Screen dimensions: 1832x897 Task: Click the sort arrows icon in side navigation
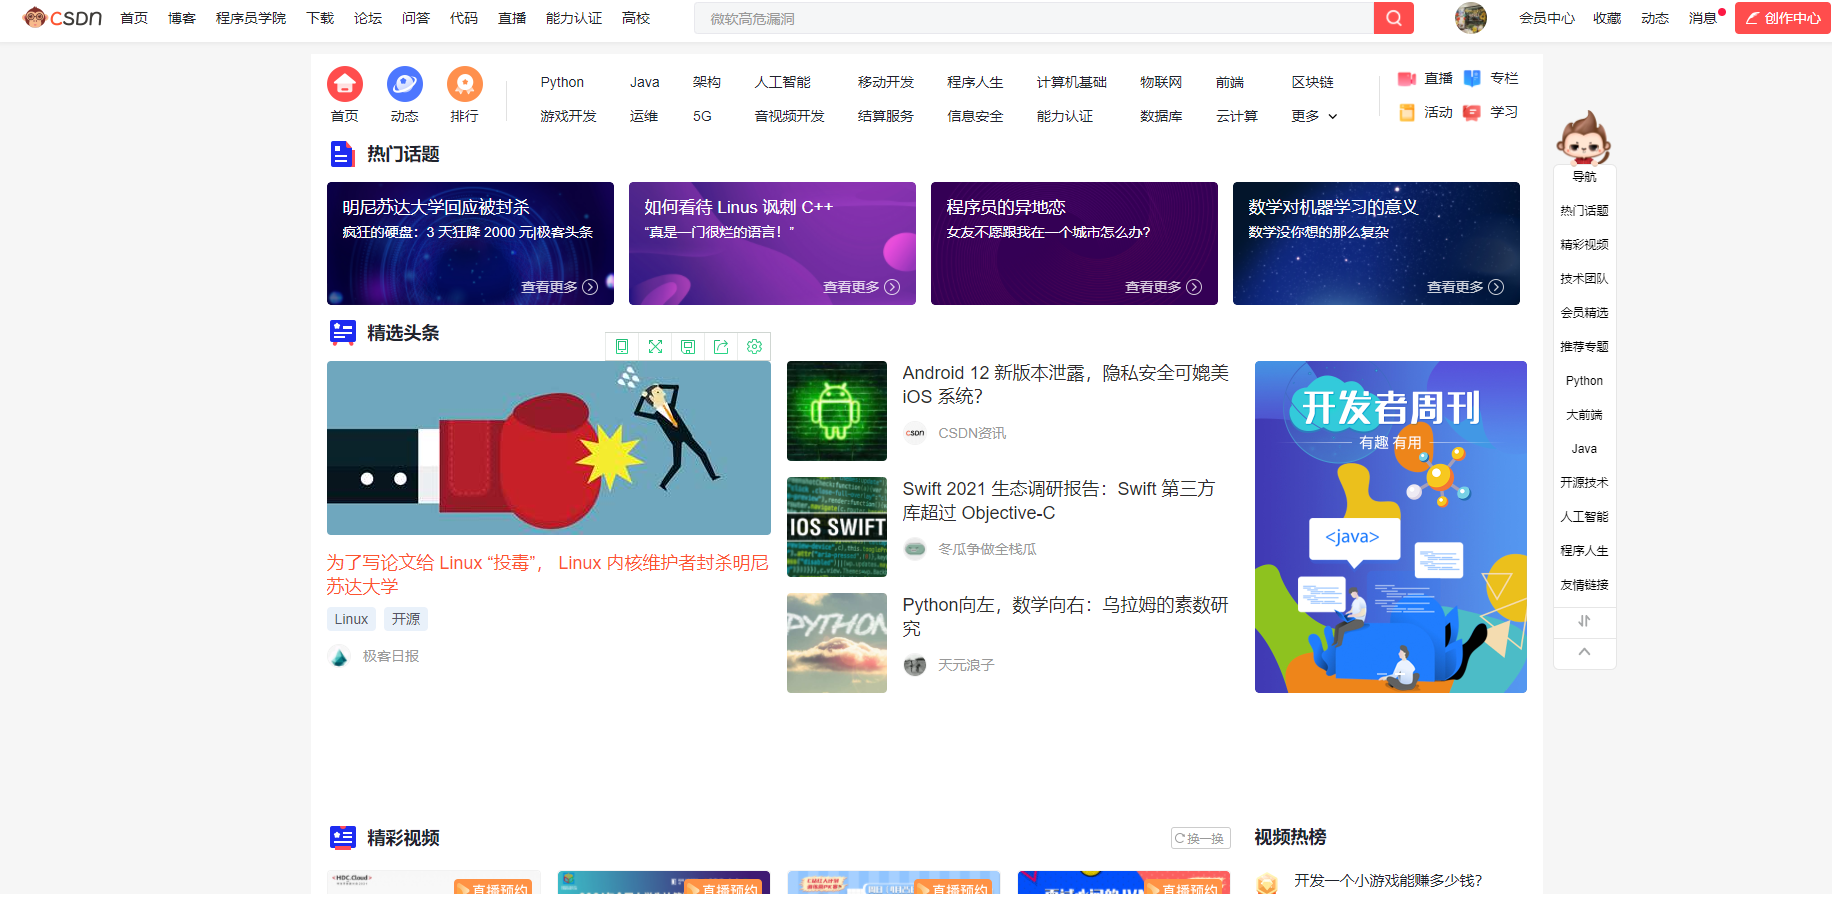point(1584,621)
